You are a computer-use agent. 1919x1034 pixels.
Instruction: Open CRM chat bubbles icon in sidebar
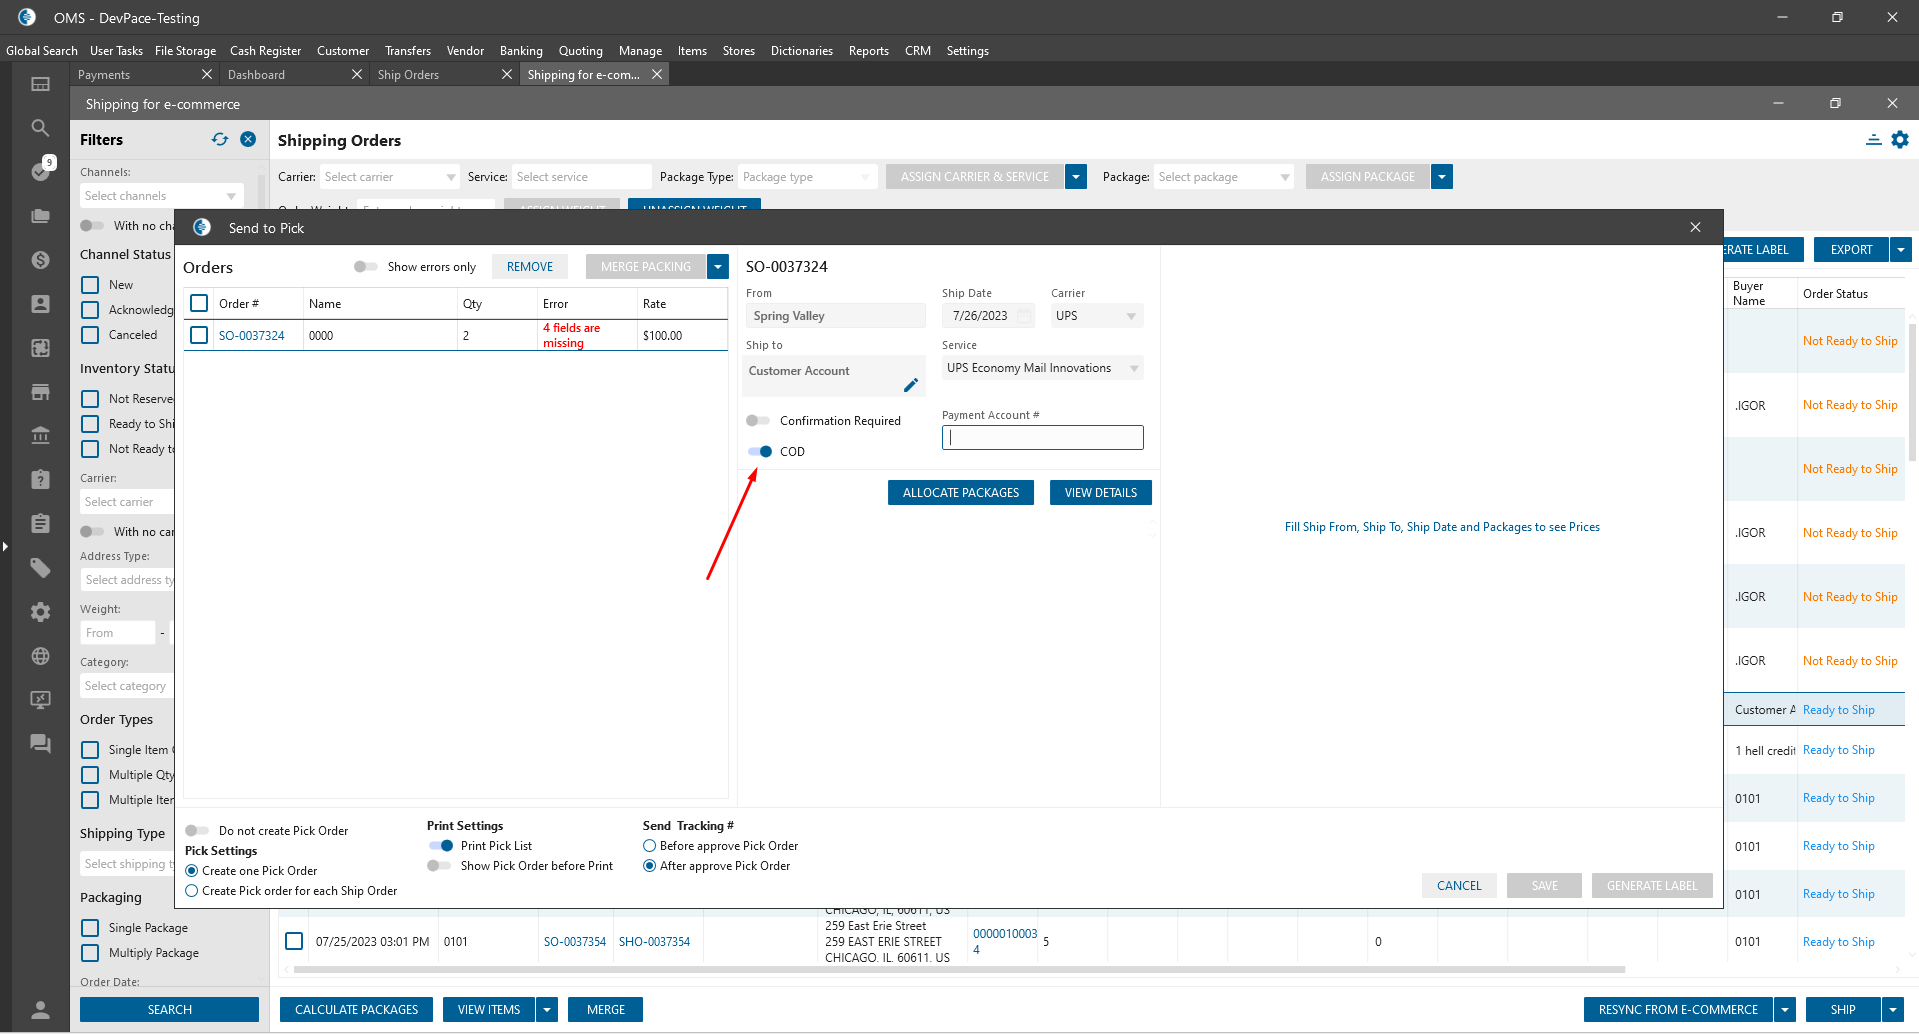[40, 743]
